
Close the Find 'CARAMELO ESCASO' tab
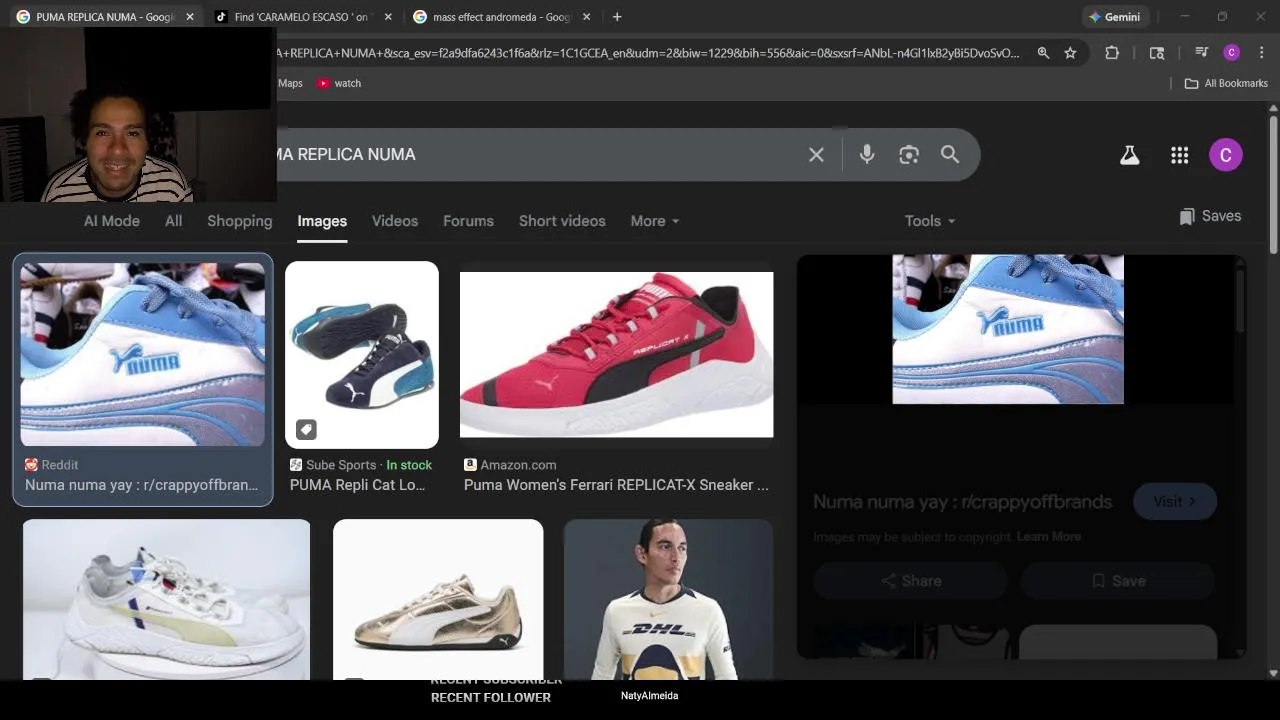(388, 17)
